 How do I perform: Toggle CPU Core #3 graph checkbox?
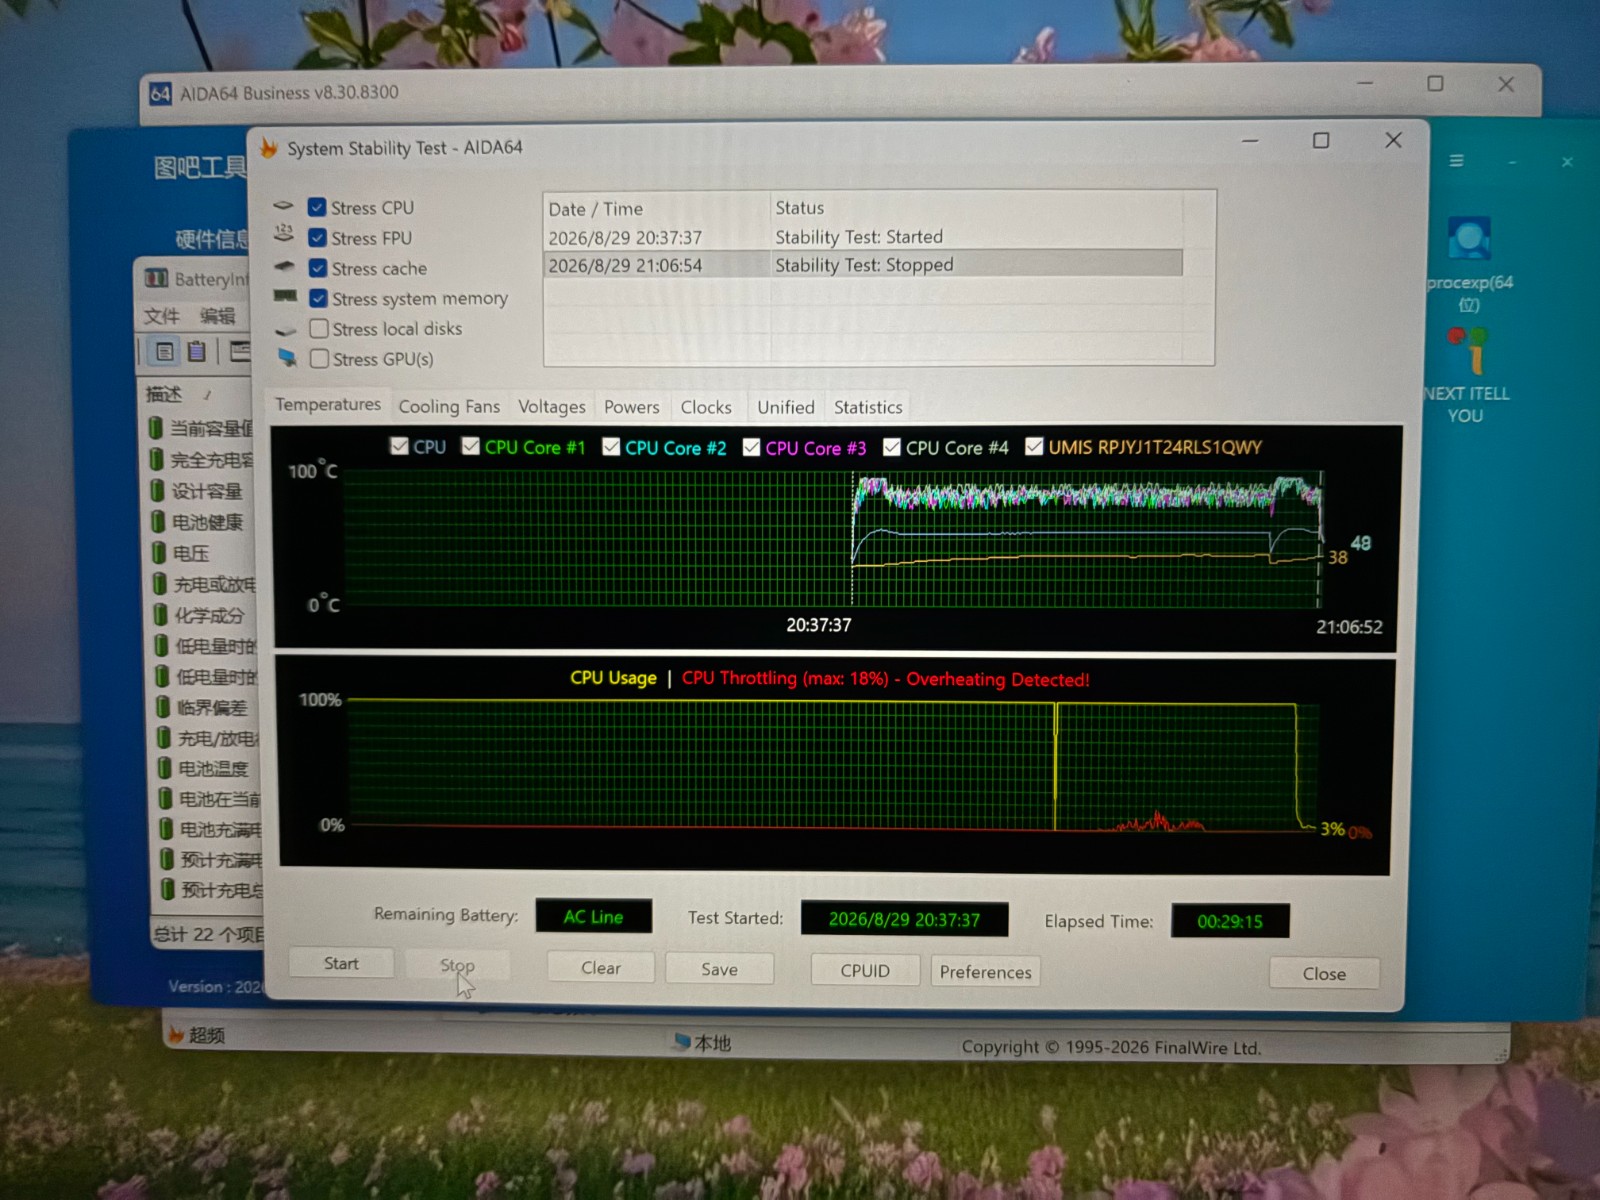[751, 447]
